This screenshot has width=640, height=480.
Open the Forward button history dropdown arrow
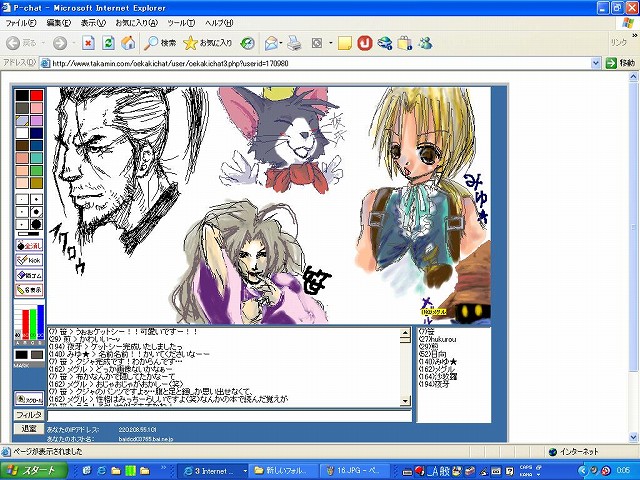pos(73,43)
